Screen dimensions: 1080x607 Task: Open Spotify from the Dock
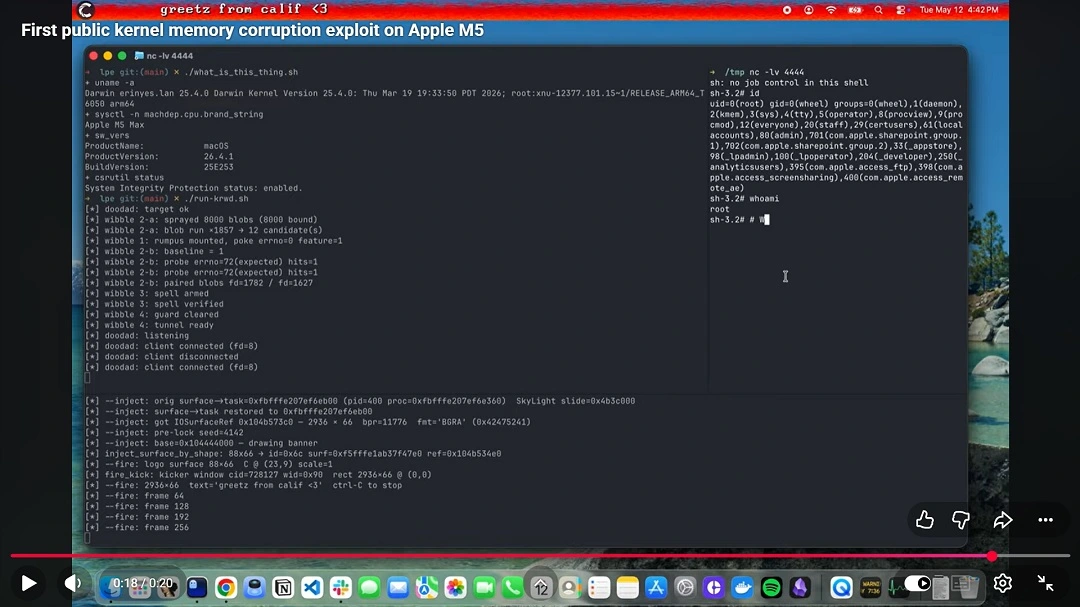coord(771,587)
